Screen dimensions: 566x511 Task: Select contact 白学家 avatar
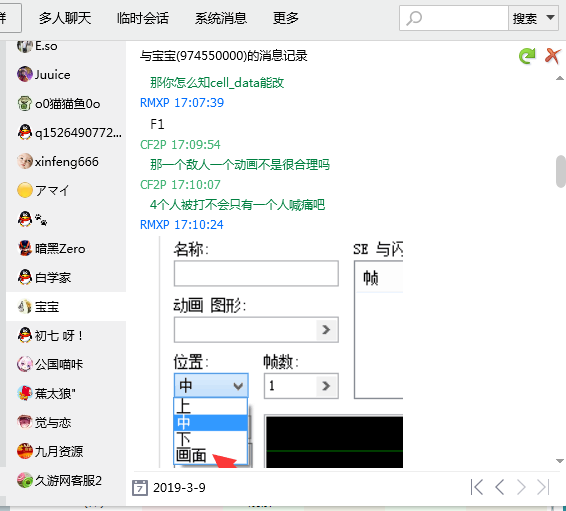(25, 277)
